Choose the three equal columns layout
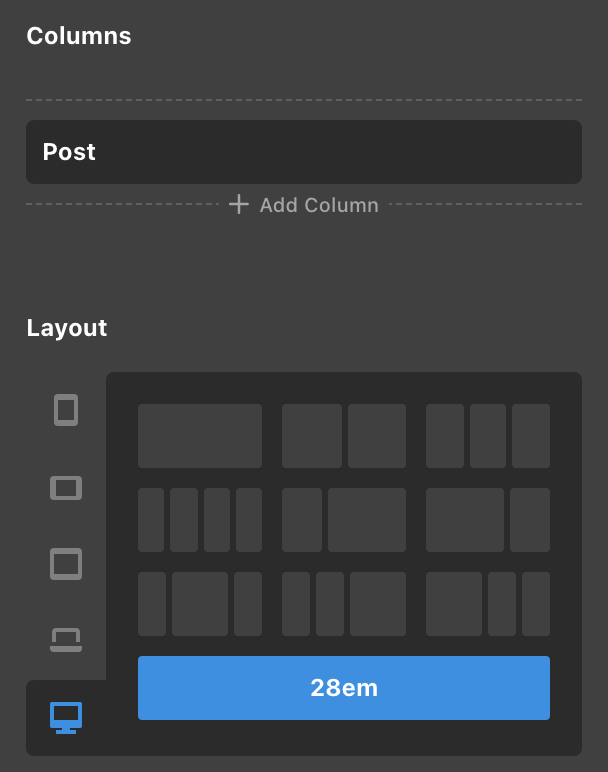 coord(488,436)
